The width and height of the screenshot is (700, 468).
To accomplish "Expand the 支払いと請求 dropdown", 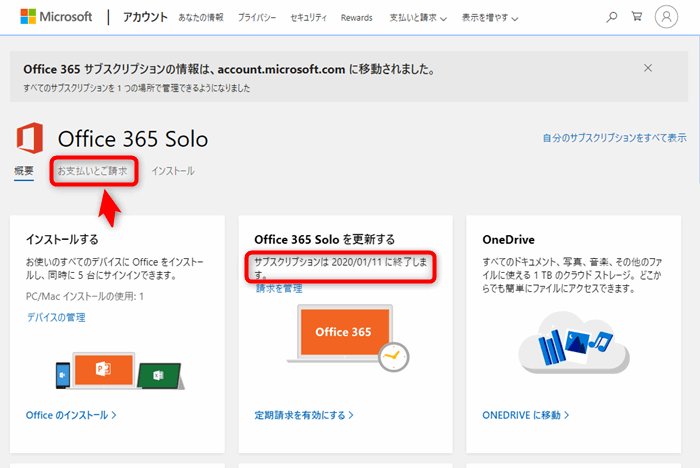I will 418,18.
